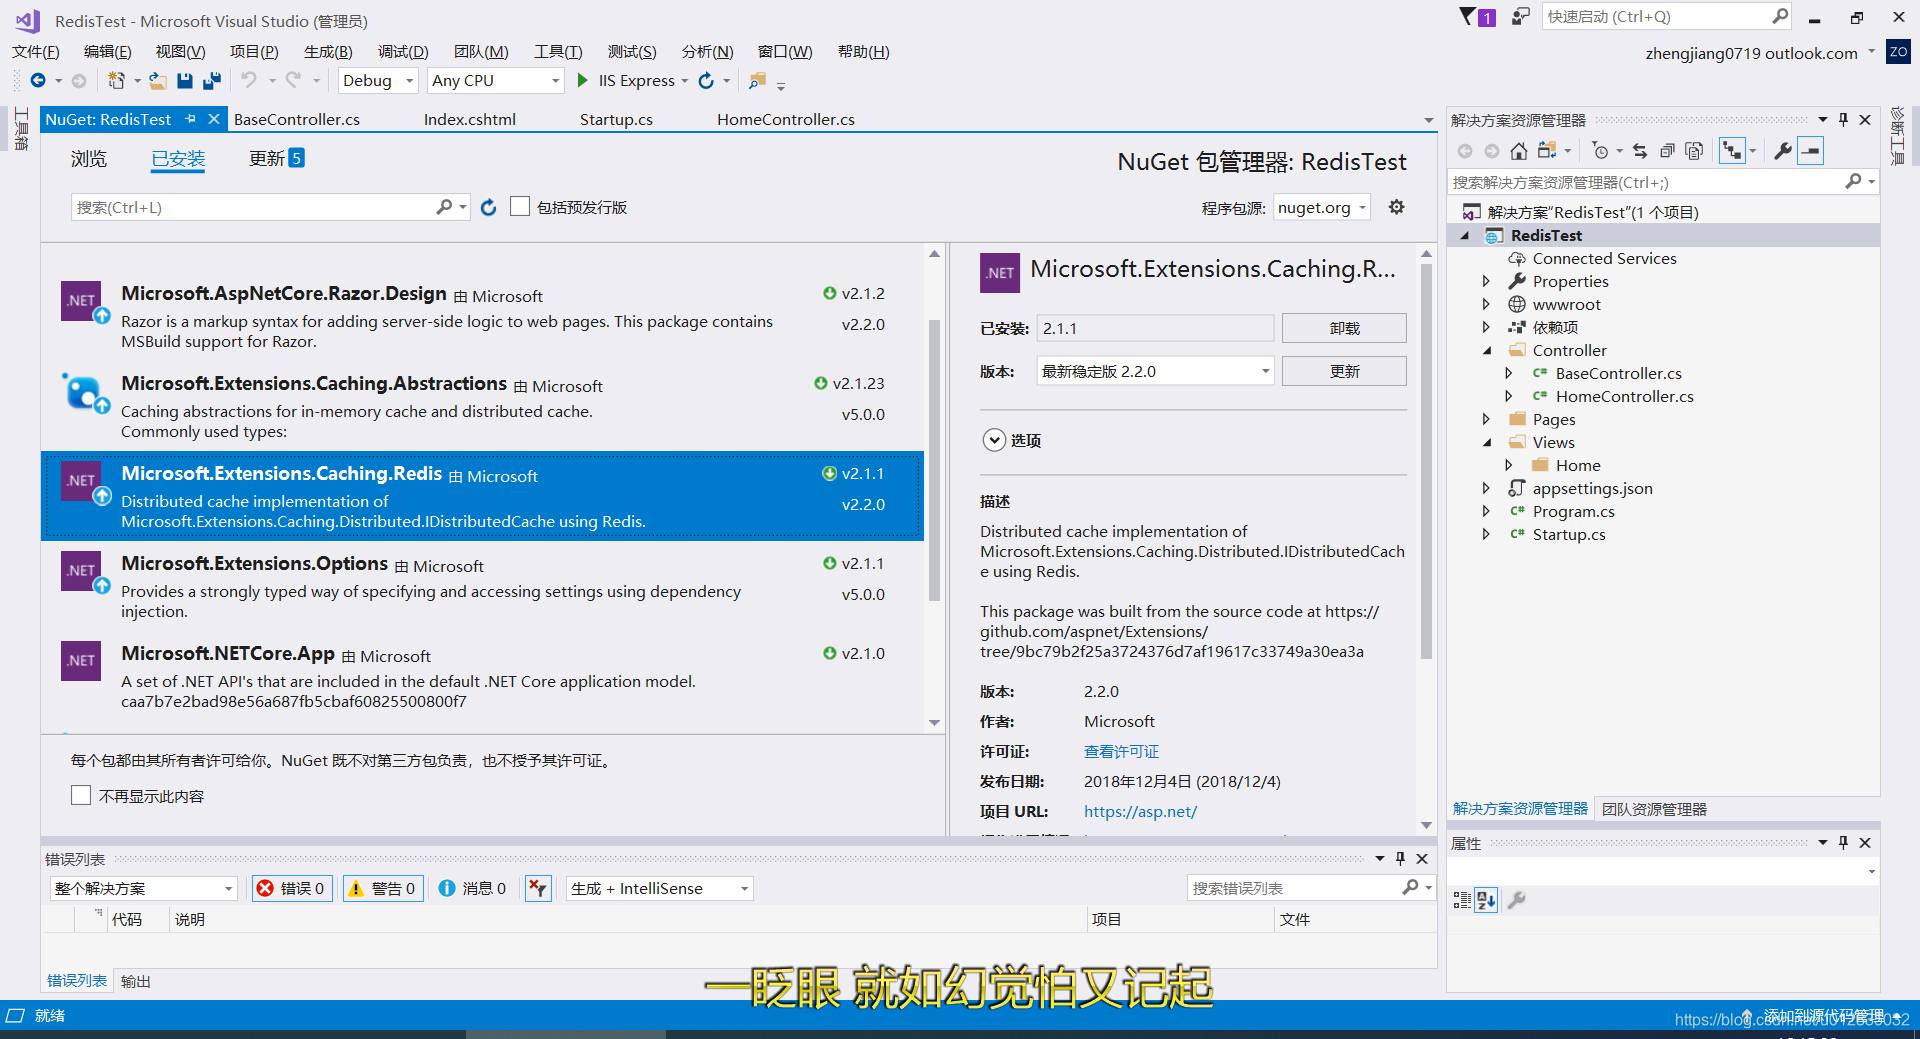Refresh the NuGet package list

[x=488, y=207]
